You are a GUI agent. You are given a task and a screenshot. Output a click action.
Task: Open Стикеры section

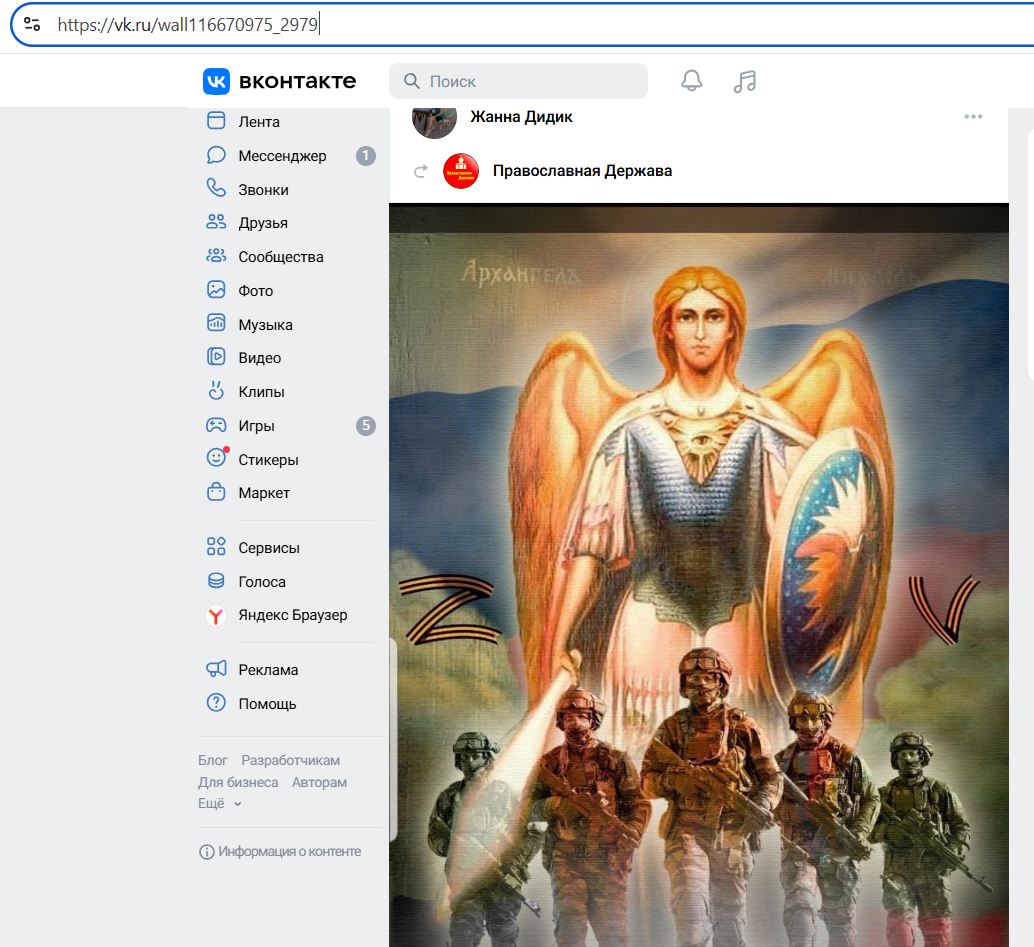pos(268,460)
